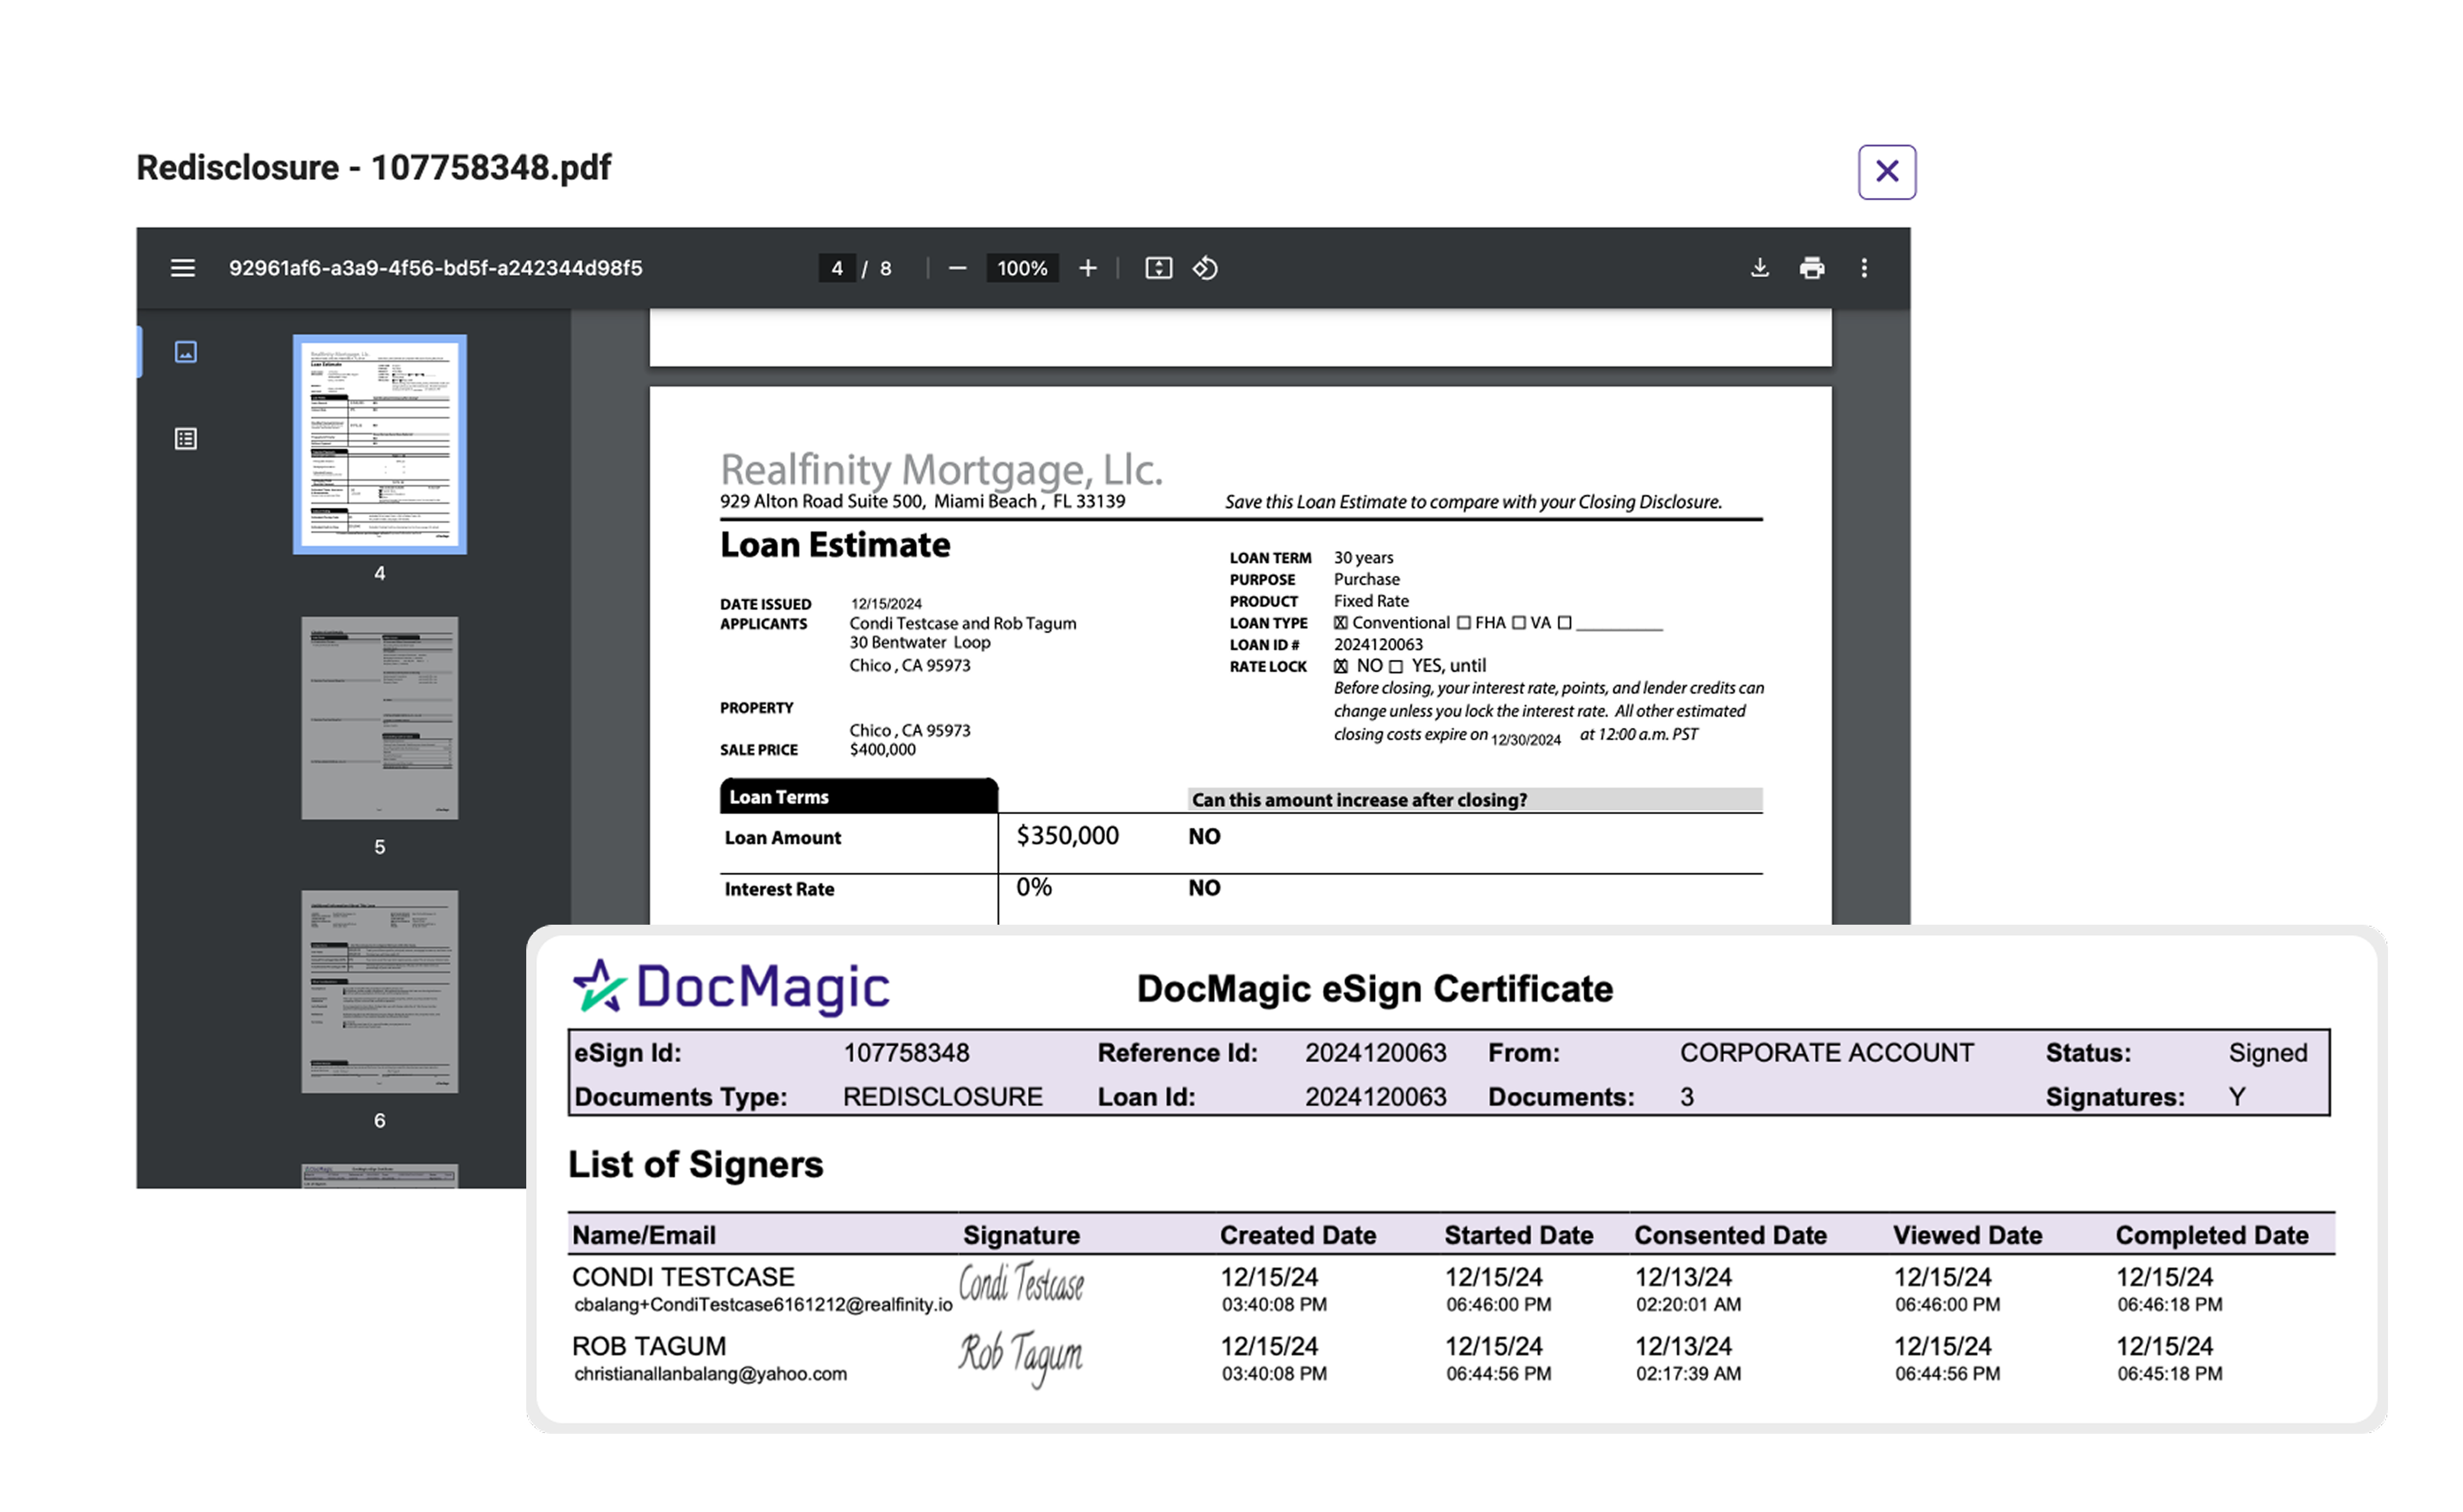
Task: Click the 100% zoom level field
Action: pos(1022,268)
